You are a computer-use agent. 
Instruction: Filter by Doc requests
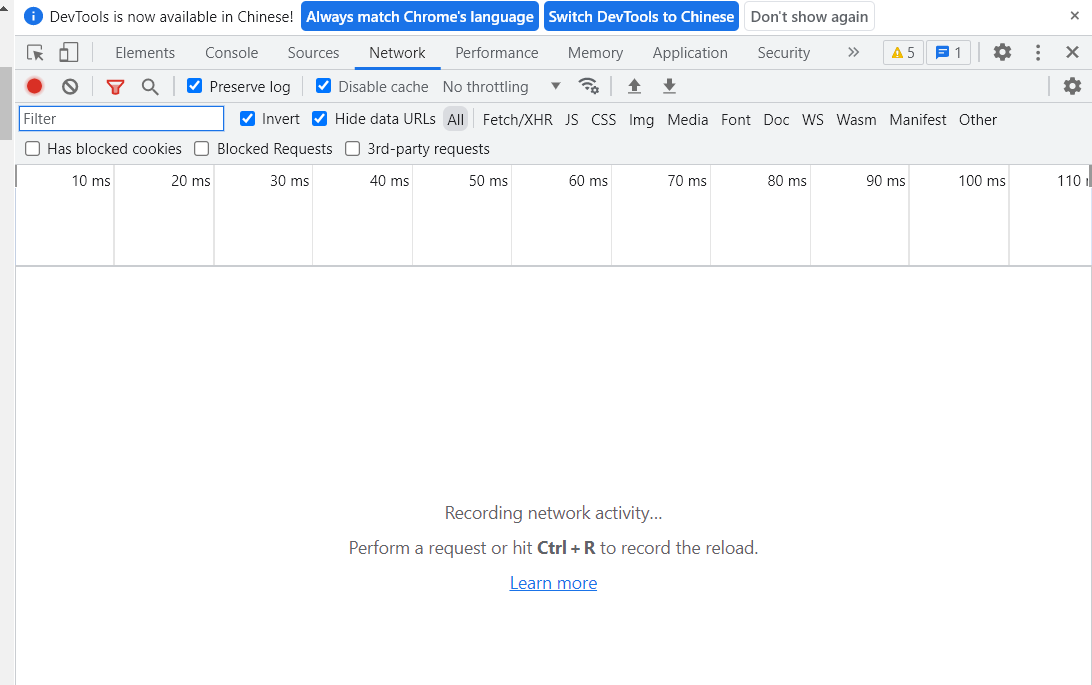[x=776, y=119]
